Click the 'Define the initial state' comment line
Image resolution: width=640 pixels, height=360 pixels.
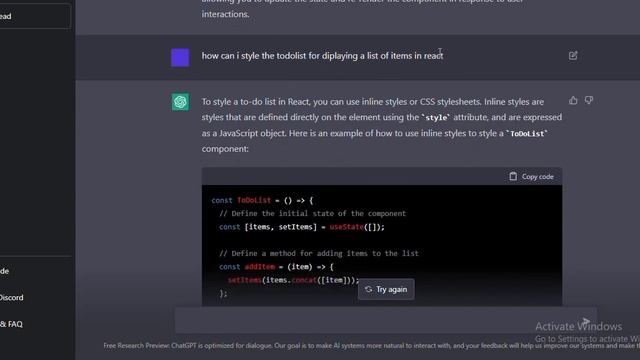[313, 213]
